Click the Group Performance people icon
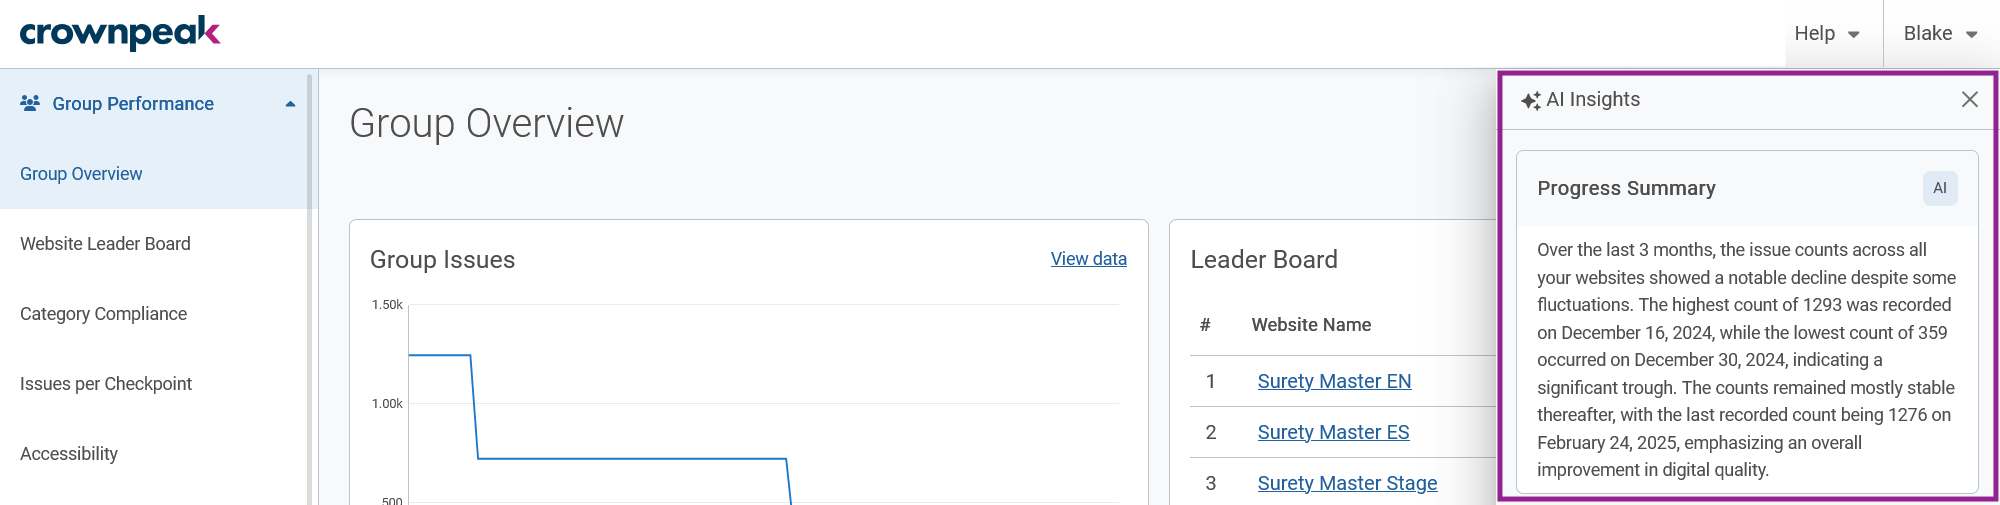This screenshot has height=505, width=2000. (x=30, y=103)
